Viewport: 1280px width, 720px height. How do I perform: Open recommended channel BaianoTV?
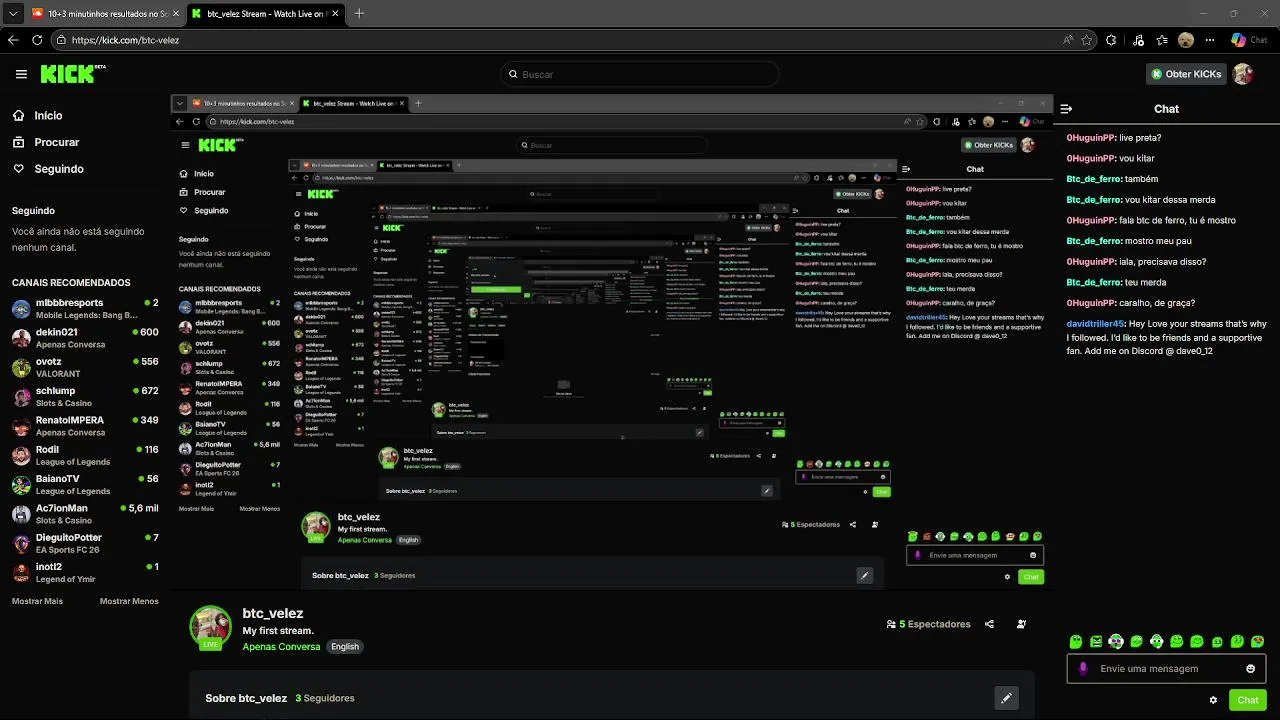pos(85,484)
